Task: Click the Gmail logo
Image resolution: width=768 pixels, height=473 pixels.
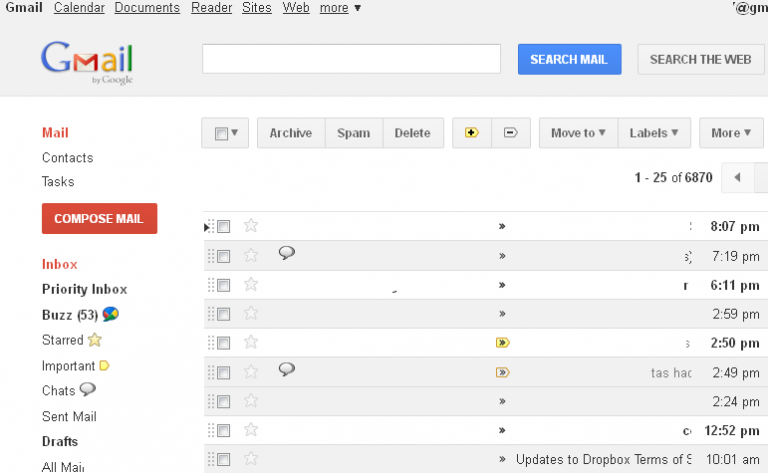Action: pos(87,62)
